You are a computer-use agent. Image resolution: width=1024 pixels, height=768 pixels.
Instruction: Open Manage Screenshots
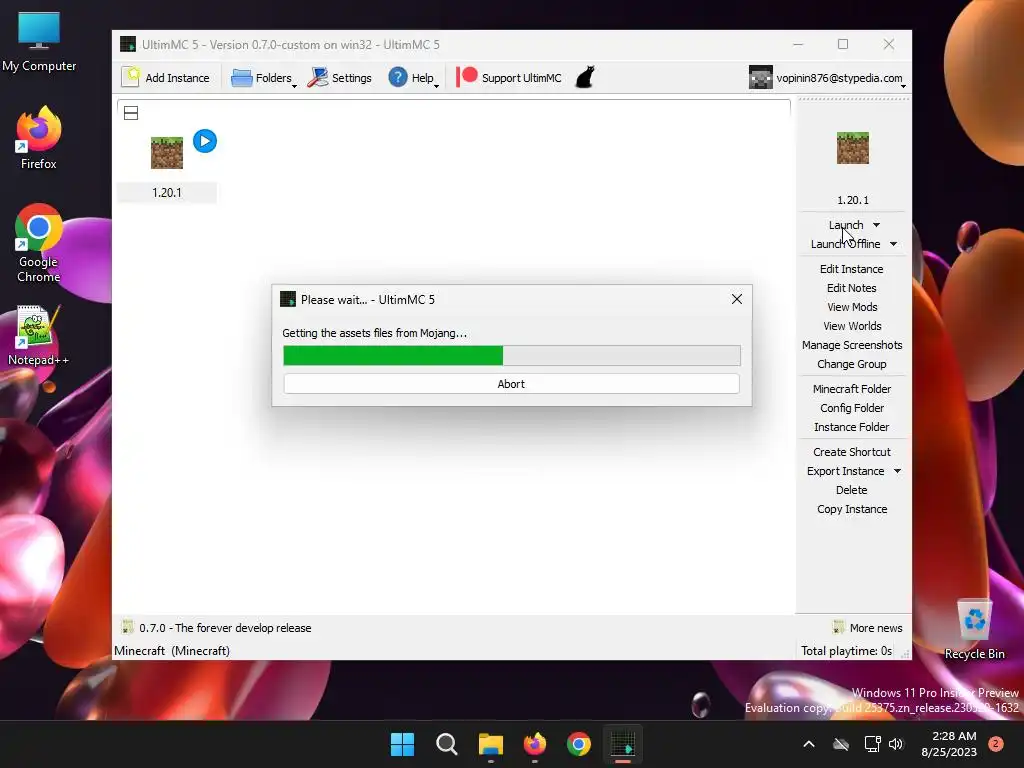[x=852, y=345]
